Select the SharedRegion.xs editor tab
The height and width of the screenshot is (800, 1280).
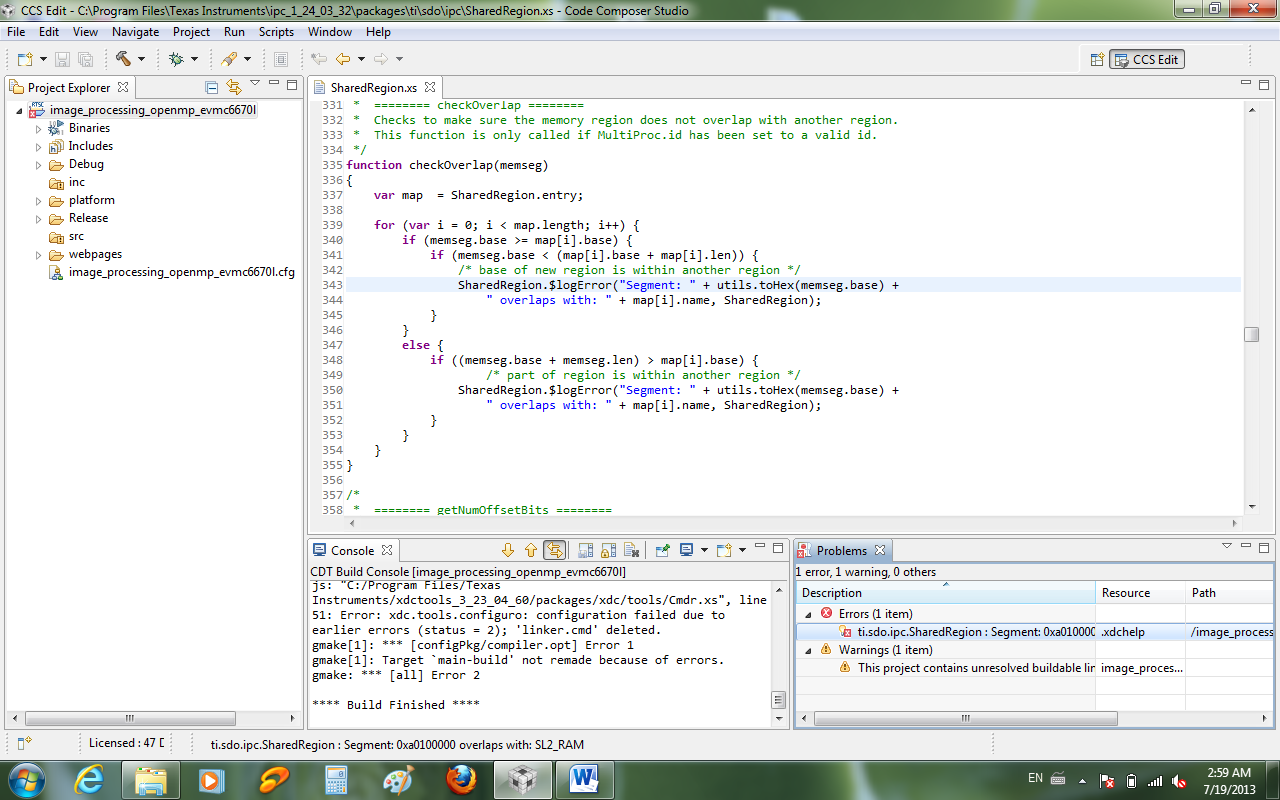point(373,88)
